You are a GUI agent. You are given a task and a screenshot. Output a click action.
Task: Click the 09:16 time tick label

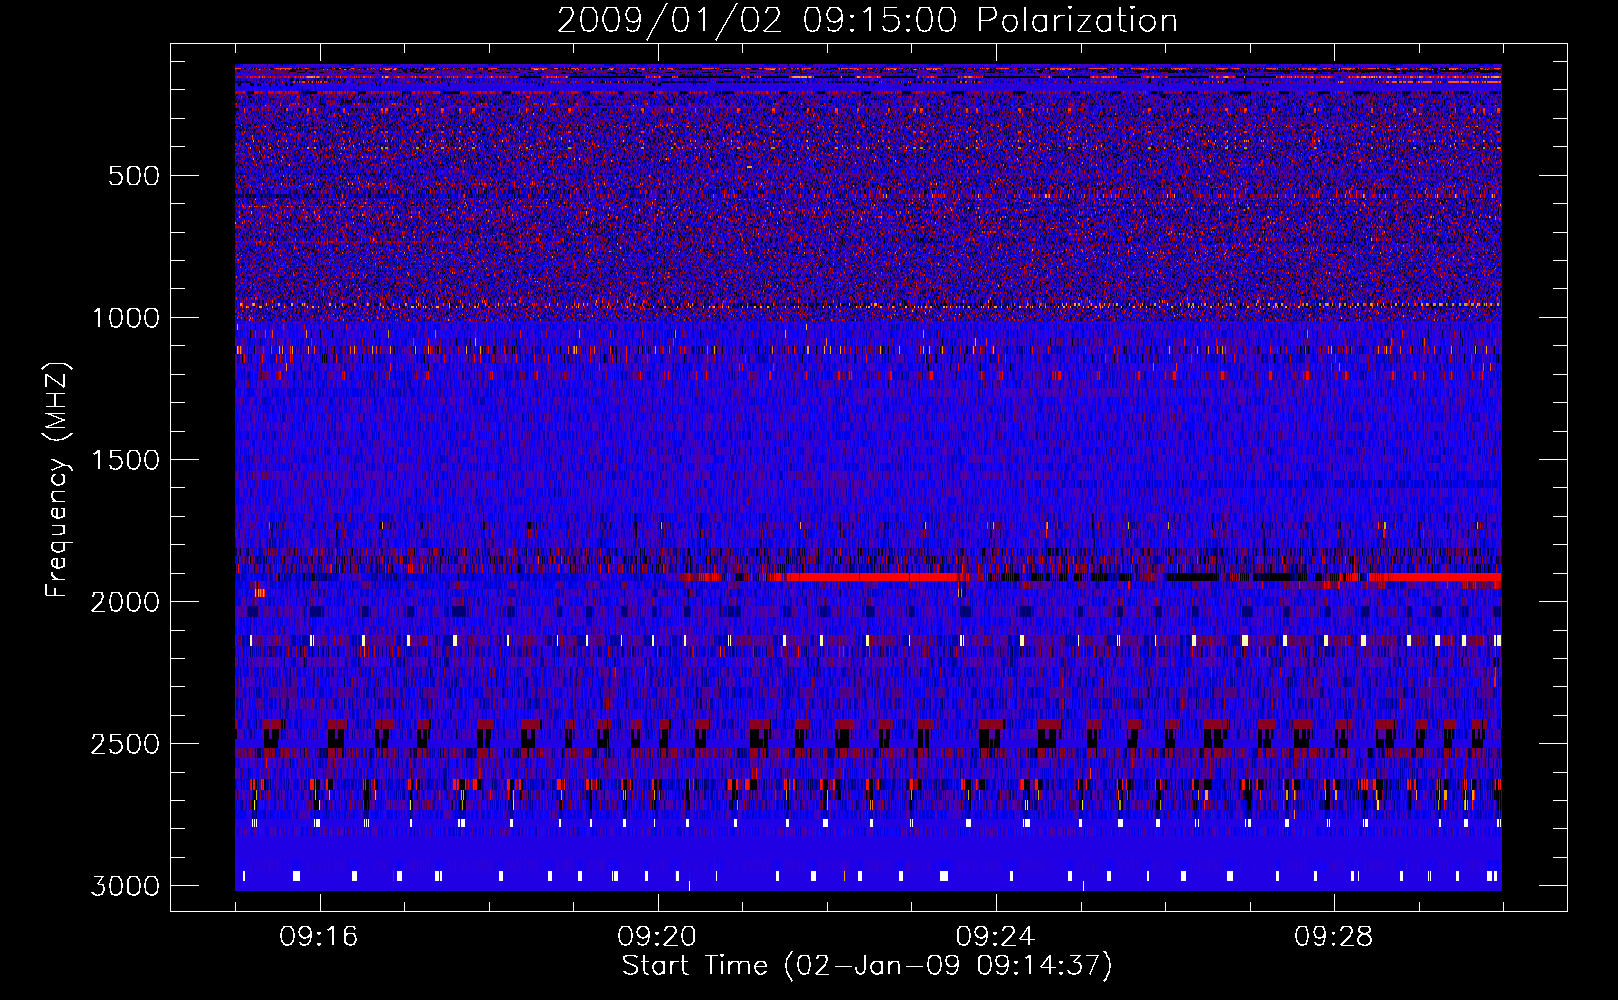coord(319,937)
